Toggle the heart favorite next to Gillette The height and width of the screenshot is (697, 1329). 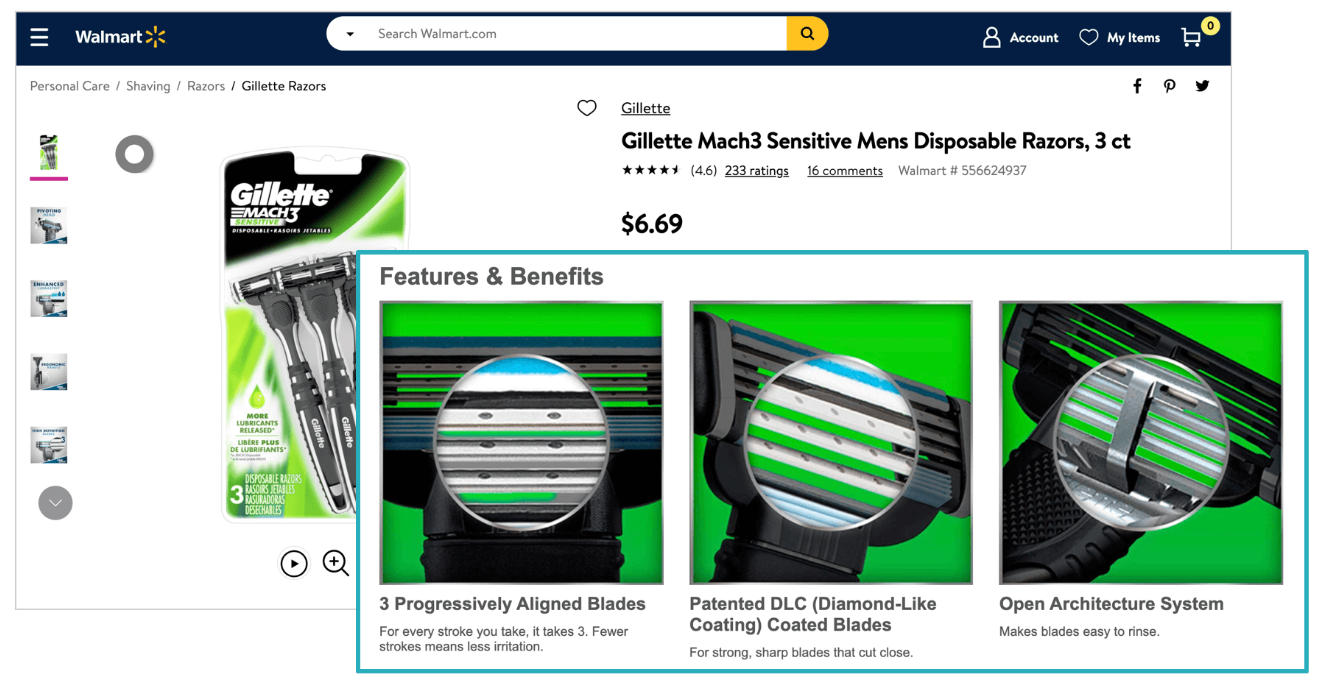pyautogui.click(x=587, y=108)
